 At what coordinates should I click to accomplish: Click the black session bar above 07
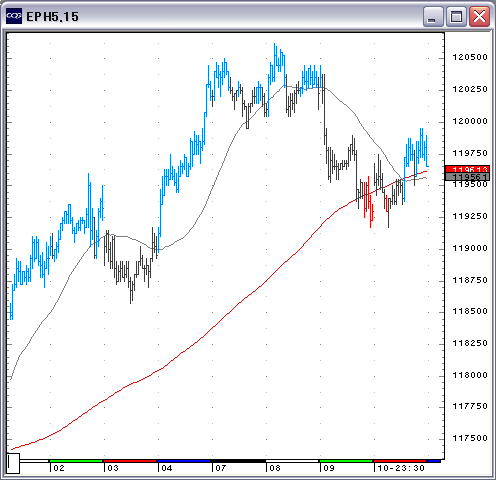point(238,461)
